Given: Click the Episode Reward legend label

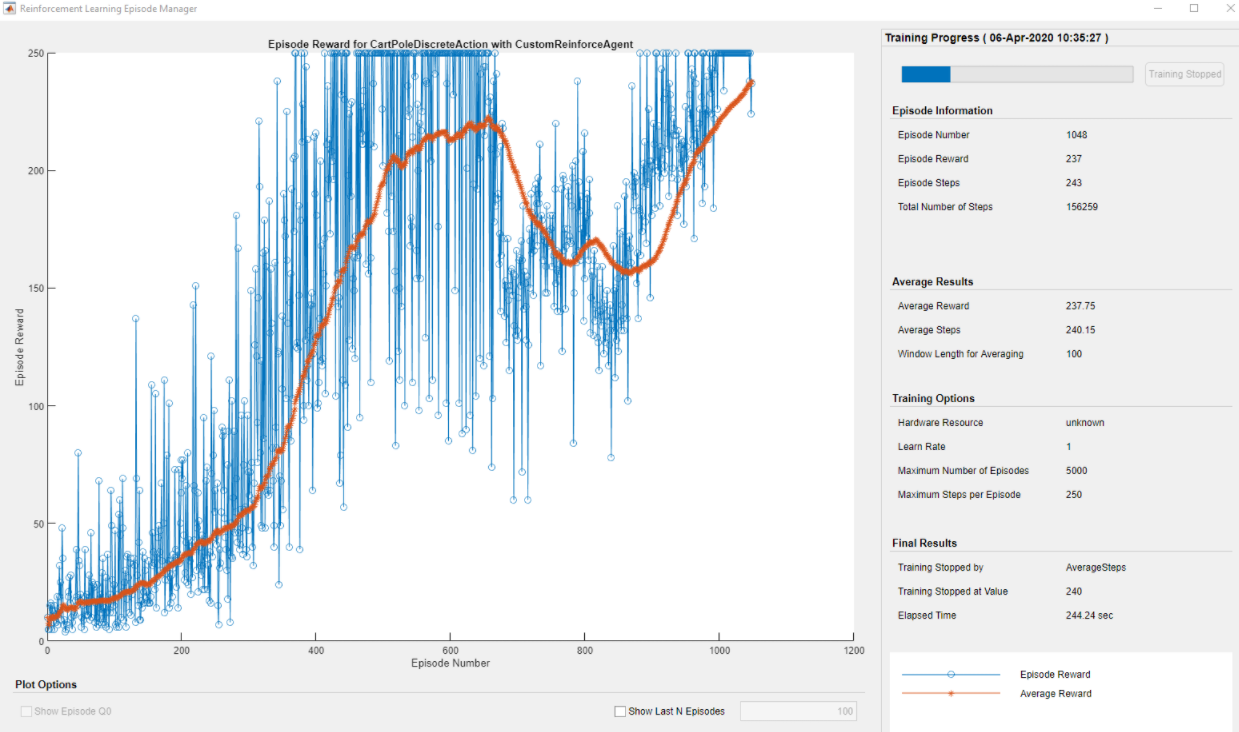Looking at the screenshot, I should point(1055,674).
